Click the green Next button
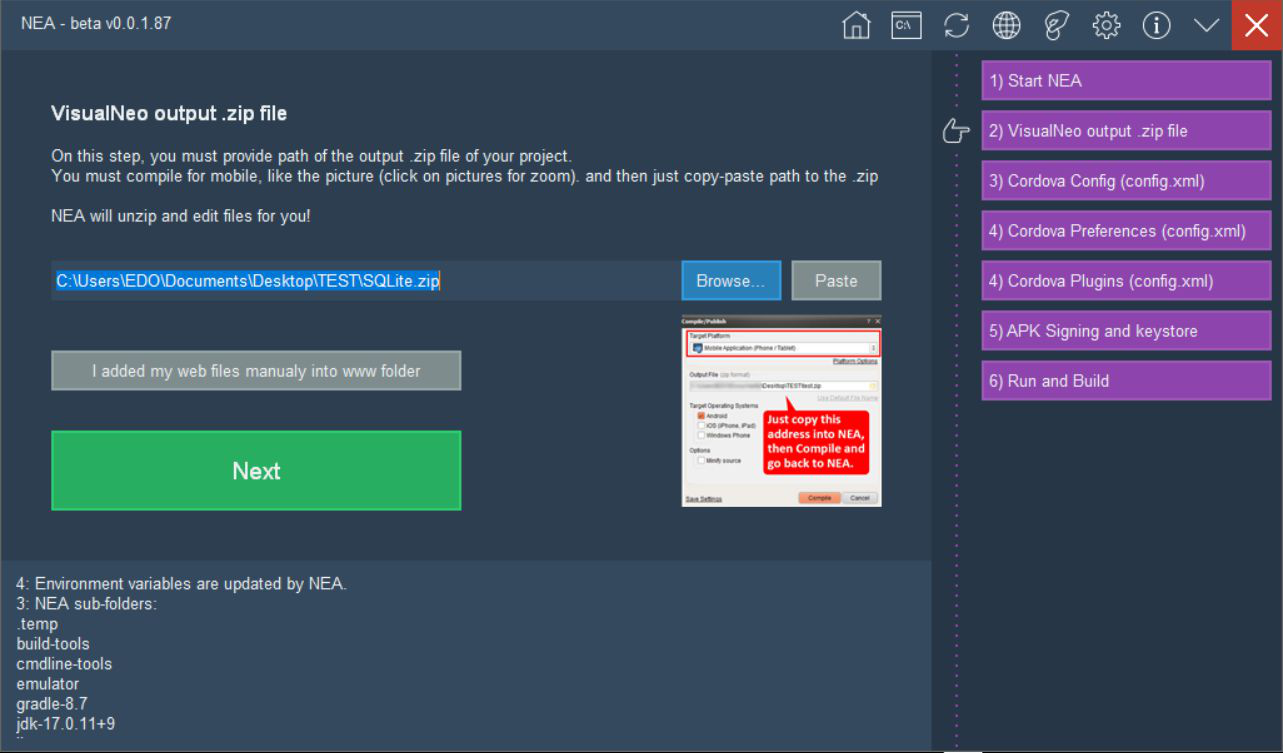 tap(256, 471)
